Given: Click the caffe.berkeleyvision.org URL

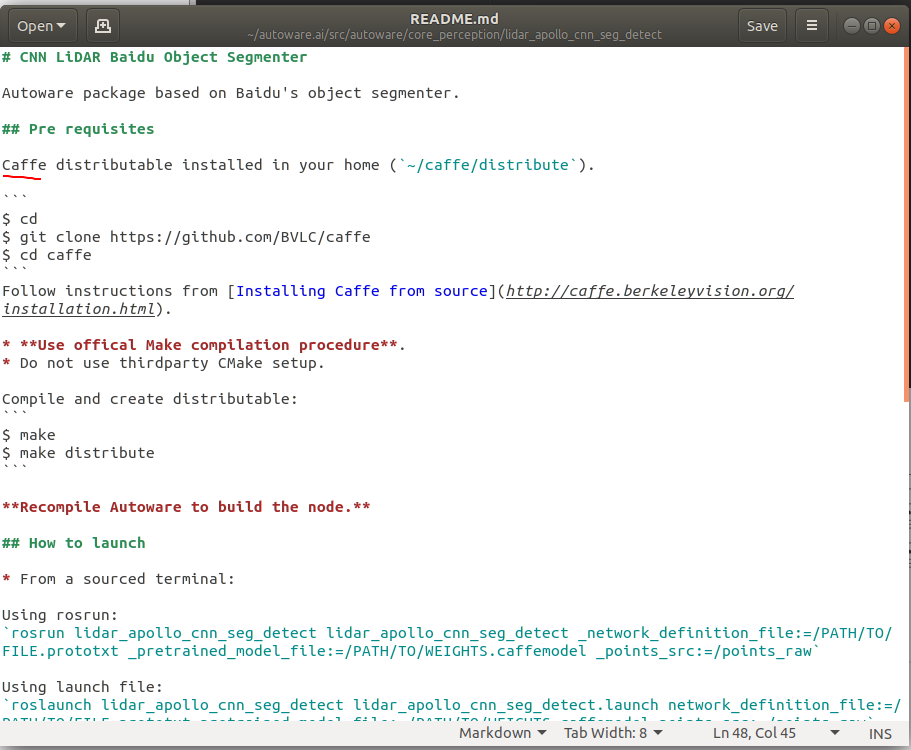Looking at the screenshot, I should click(650, 291).
